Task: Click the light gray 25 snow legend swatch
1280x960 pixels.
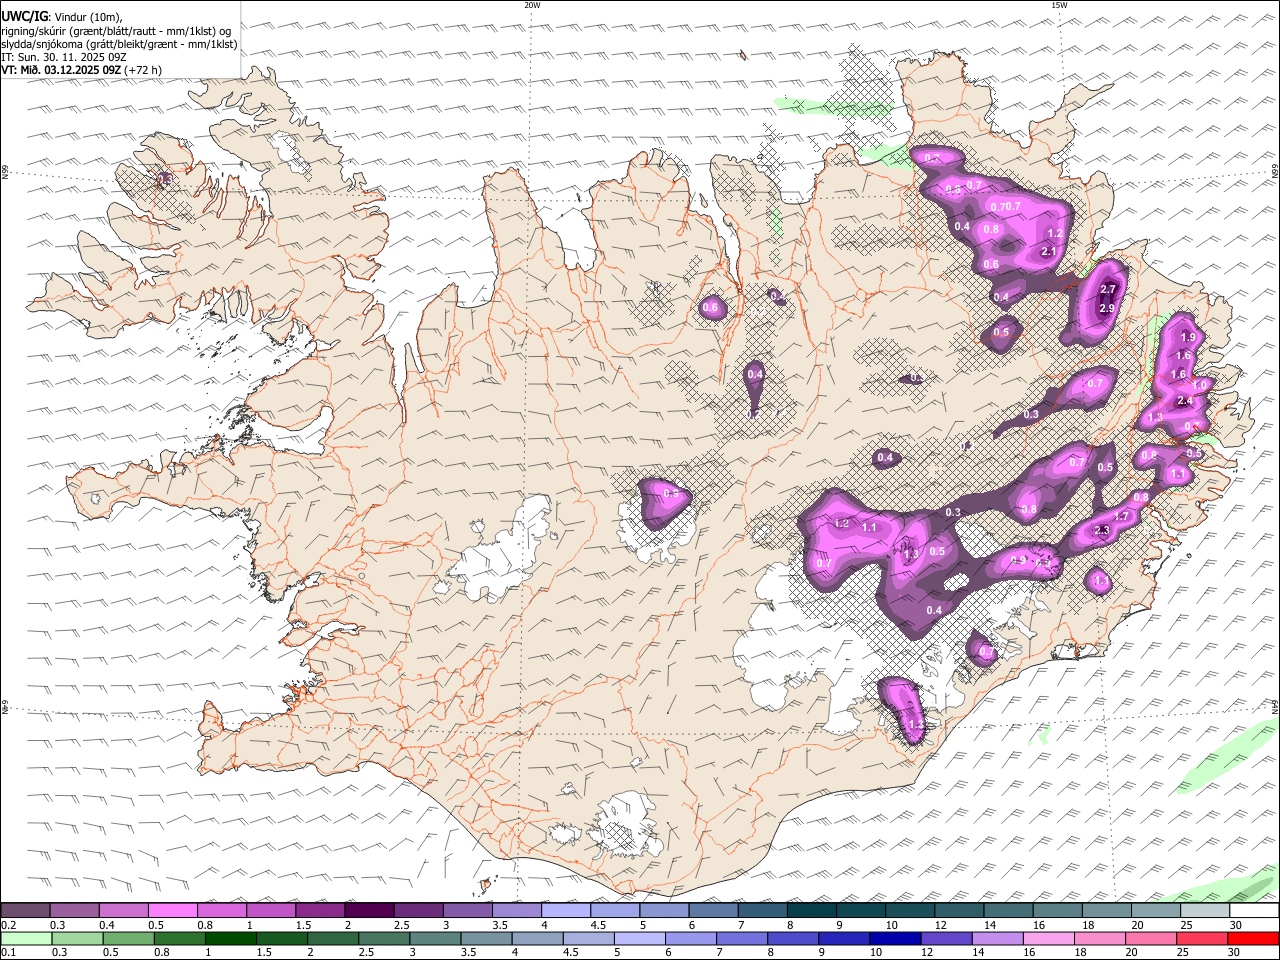Action: coord(1205,911)
